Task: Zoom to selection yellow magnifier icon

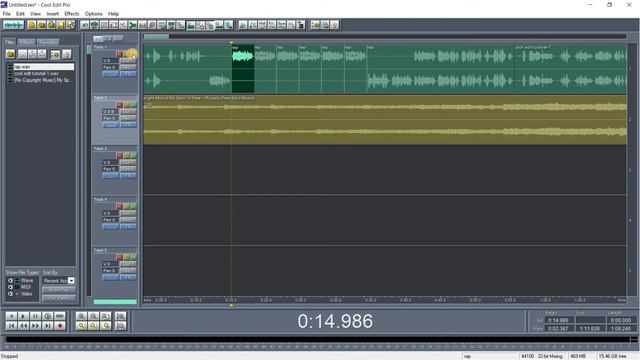Action: 81,326
